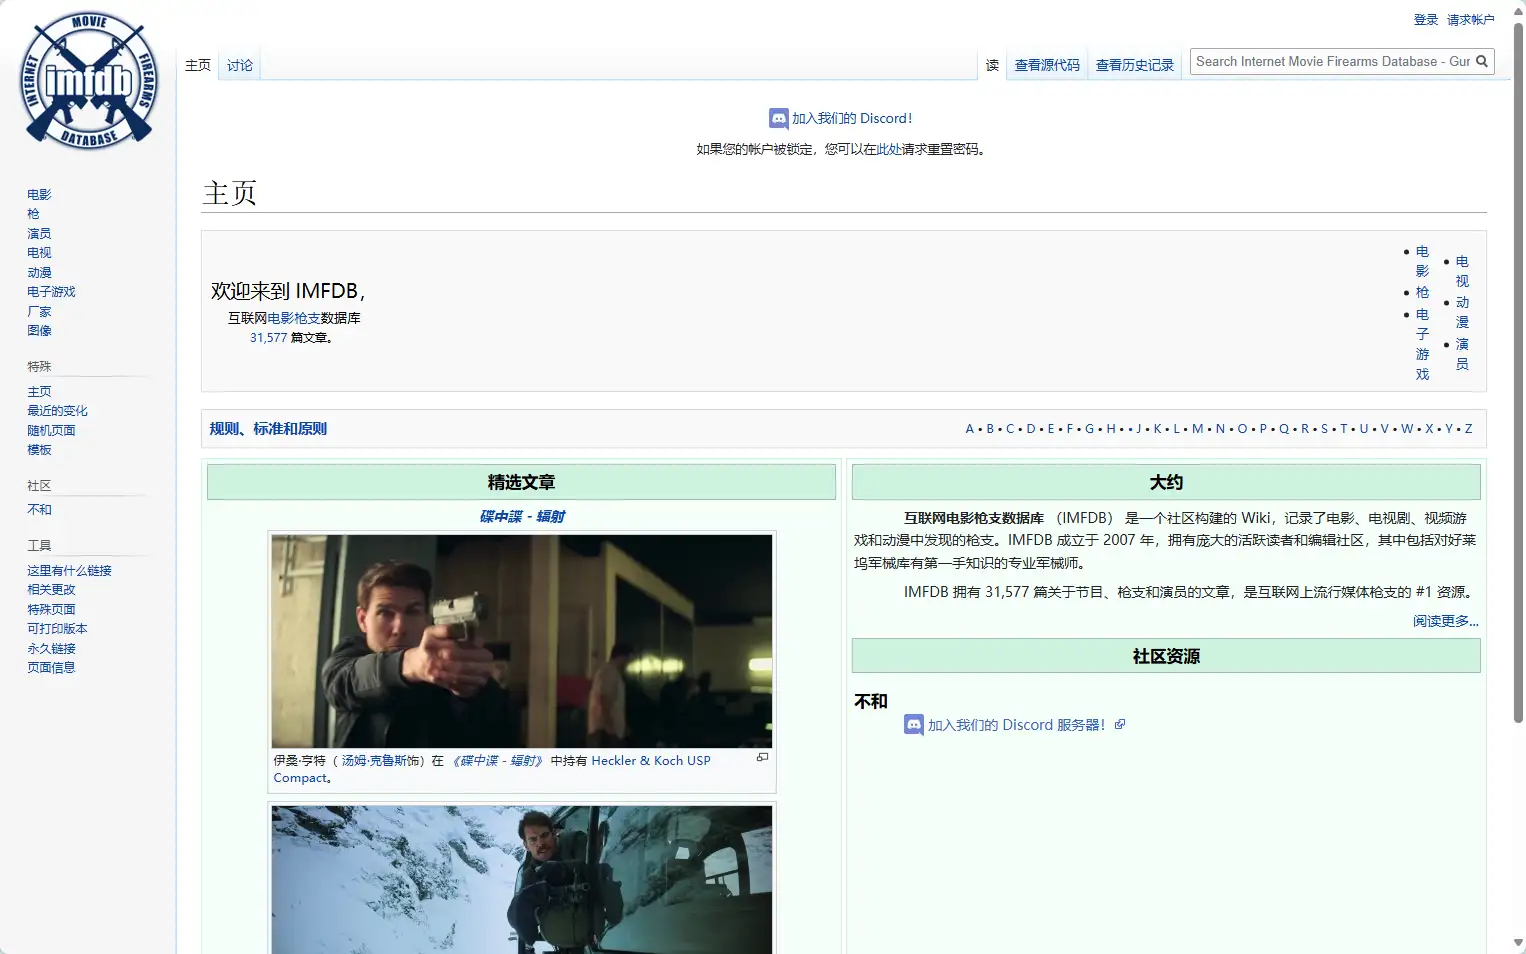The height and width of the screenshot is (954, 1526).
Task: Open the 查看历史记录 tab
Action: pyautogui.click(x=1135, y=66)
